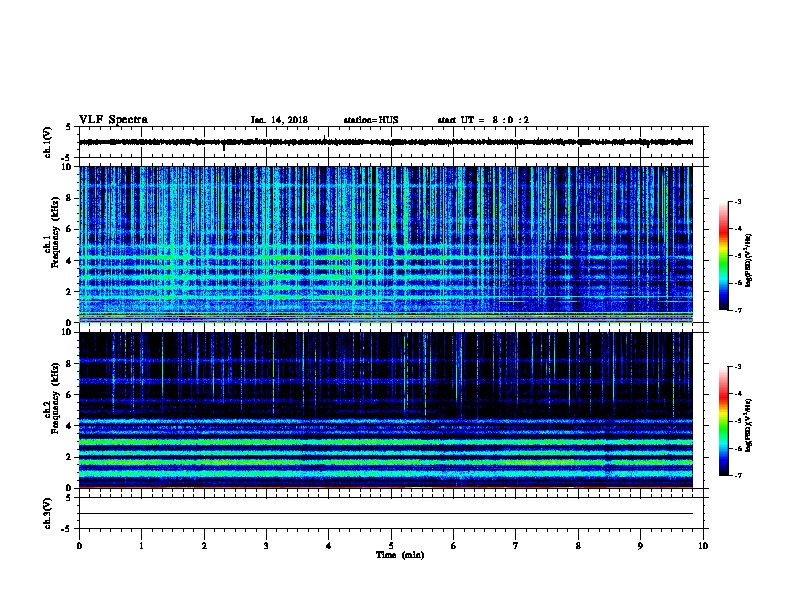Click time axis tick label "1"
The width and height of the screenshot is (792, 612).
(141, 546)
